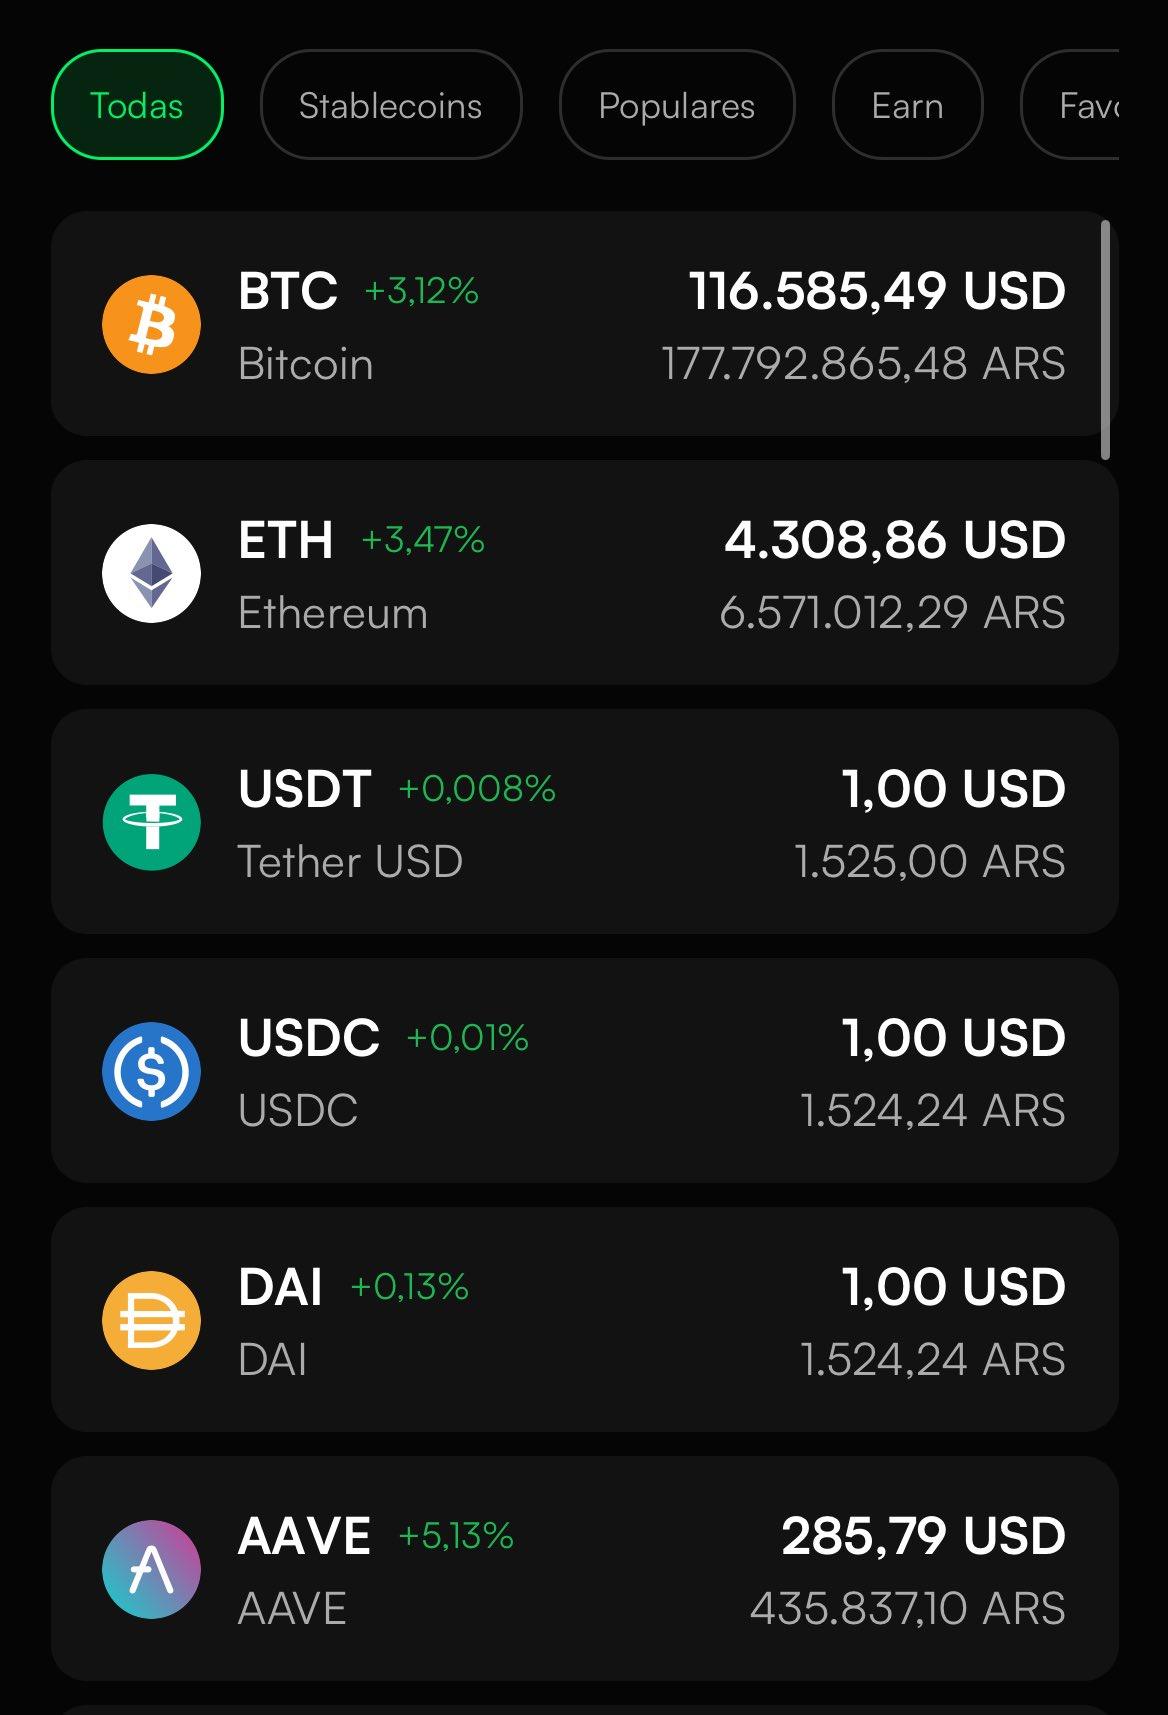Image resolution: width=1168 pixels, height=1715 pixels.
Task: Click the vertical scrollbar handle
Action: click(1105, 340)
